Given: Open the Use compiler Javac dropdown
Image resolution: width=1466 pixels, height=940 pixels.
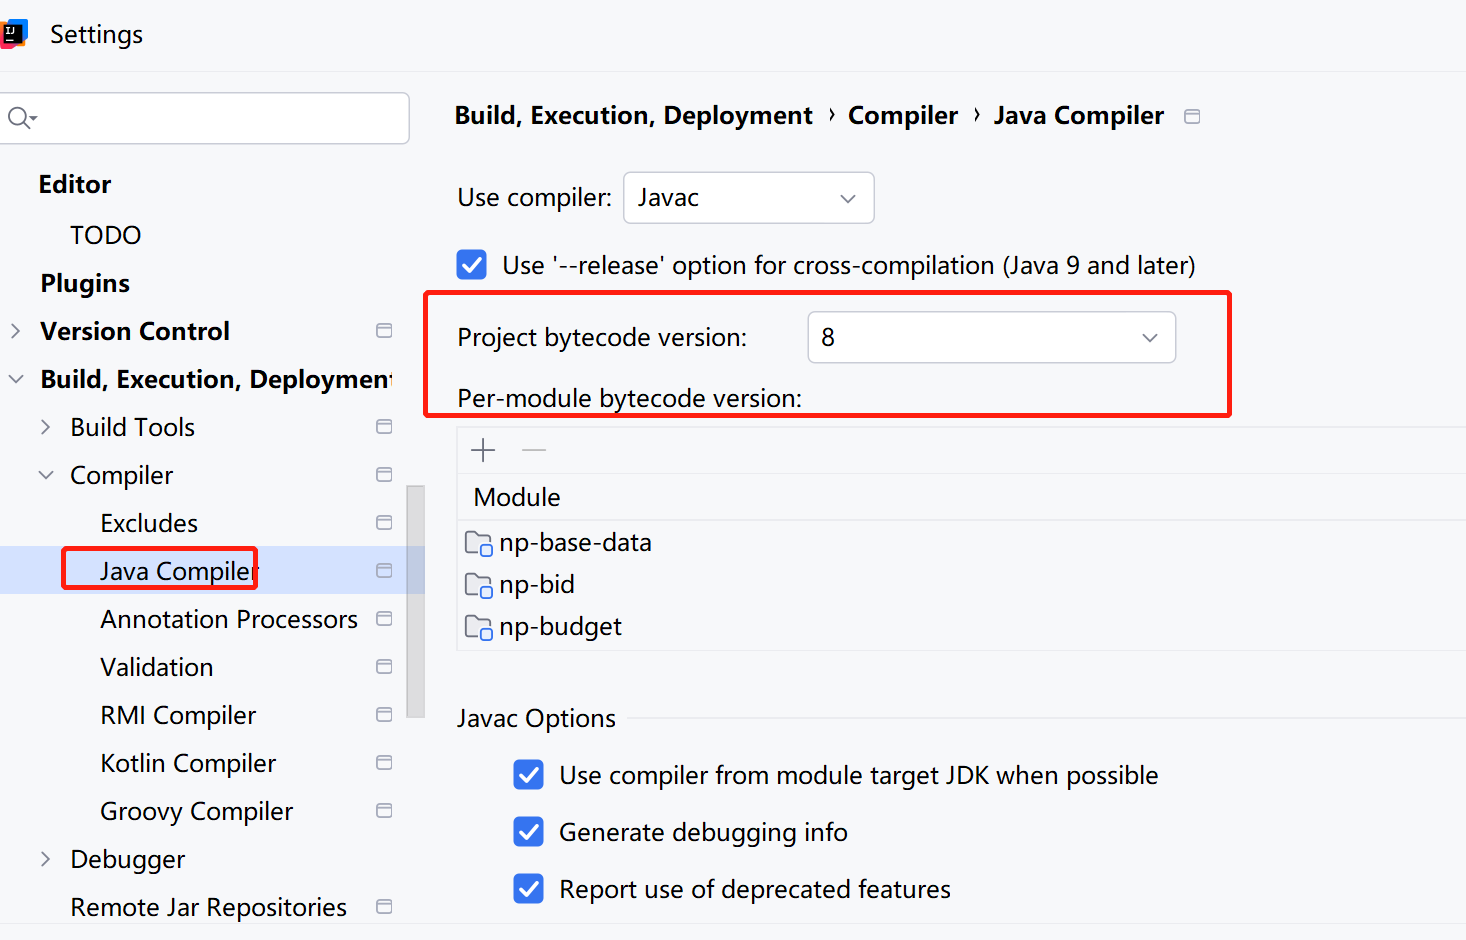Looking at the screenshot, I should (748, 198).
